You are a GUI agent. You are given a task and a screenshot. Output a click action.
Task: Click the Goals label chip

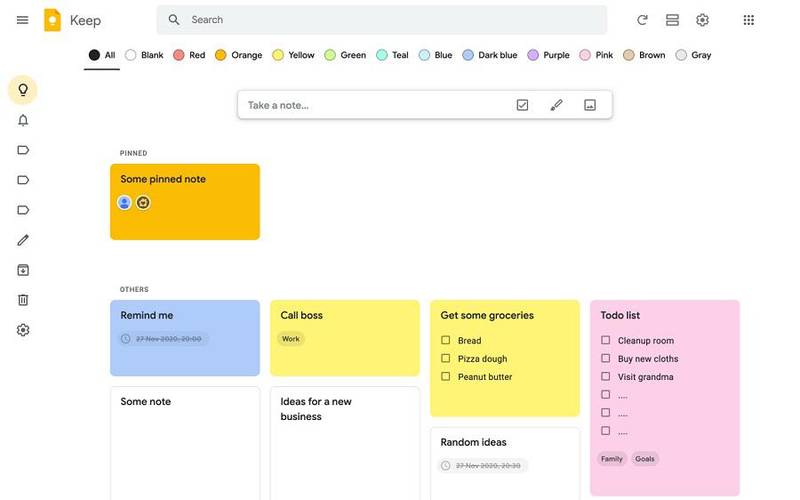pos(645,459)
